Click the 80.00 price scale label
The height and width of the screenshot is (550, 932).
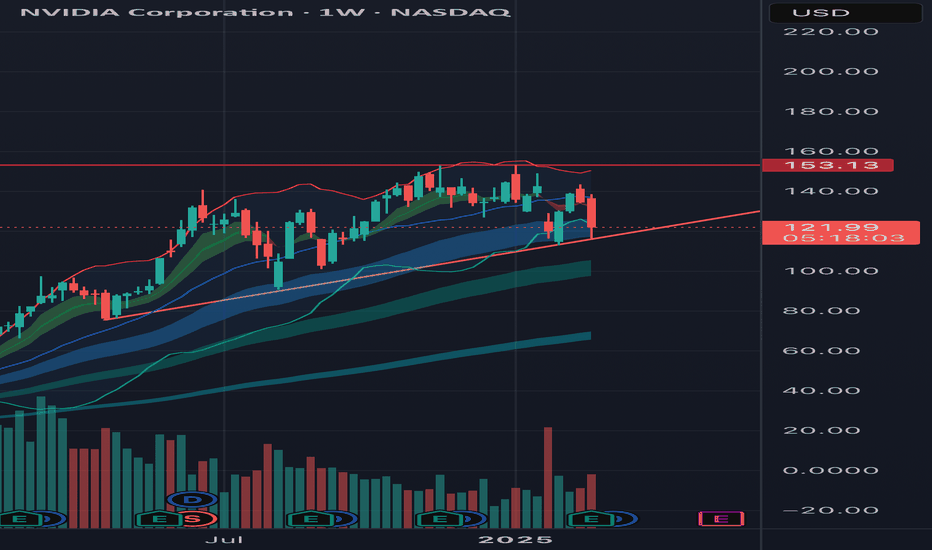[821, 310]
